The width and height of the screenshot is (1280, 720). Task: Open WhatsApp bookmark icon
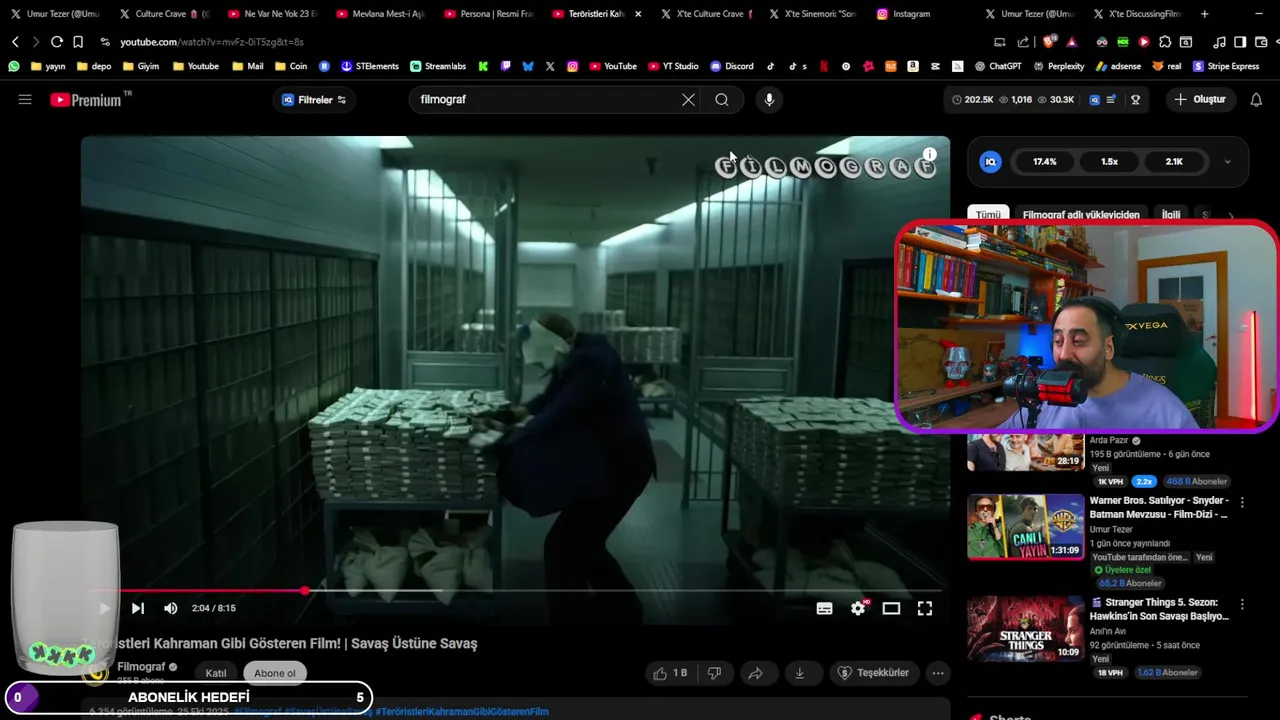coord(14,66)
